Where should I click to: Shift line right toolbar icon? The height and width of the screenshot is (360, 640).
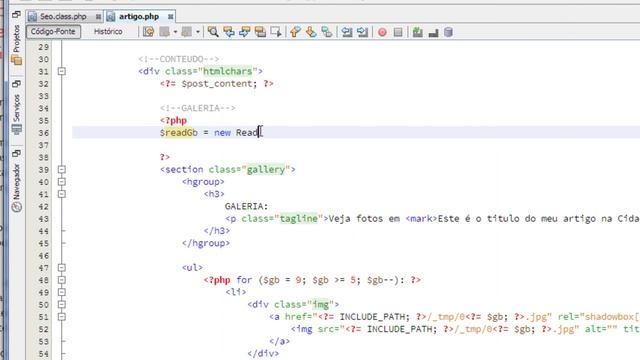(362, 32)
